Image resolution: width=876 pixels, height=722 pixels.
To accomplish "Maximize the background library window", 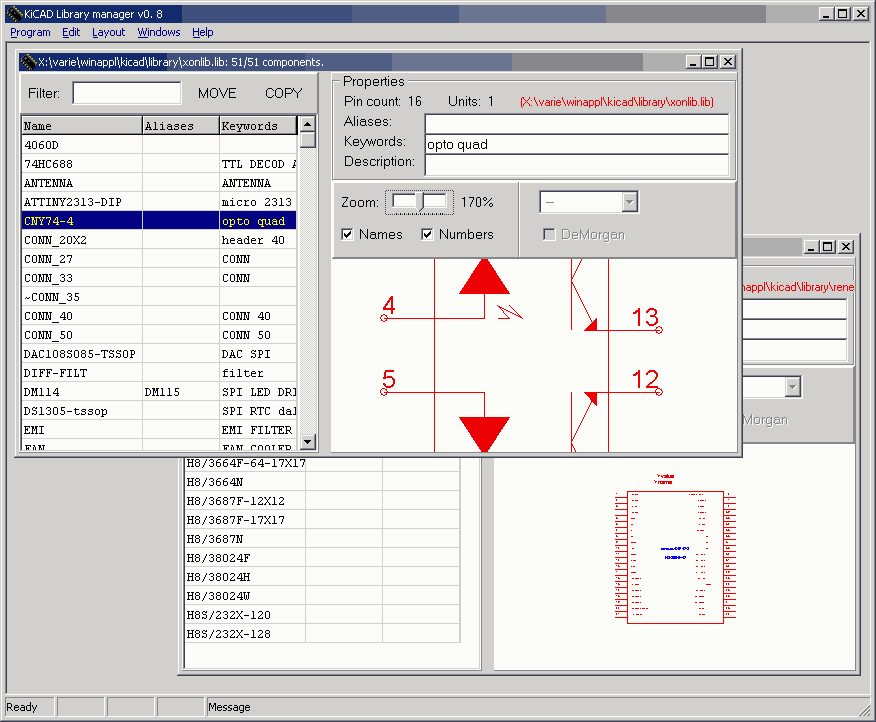I will pyautogui.click(x=829, y=246).
